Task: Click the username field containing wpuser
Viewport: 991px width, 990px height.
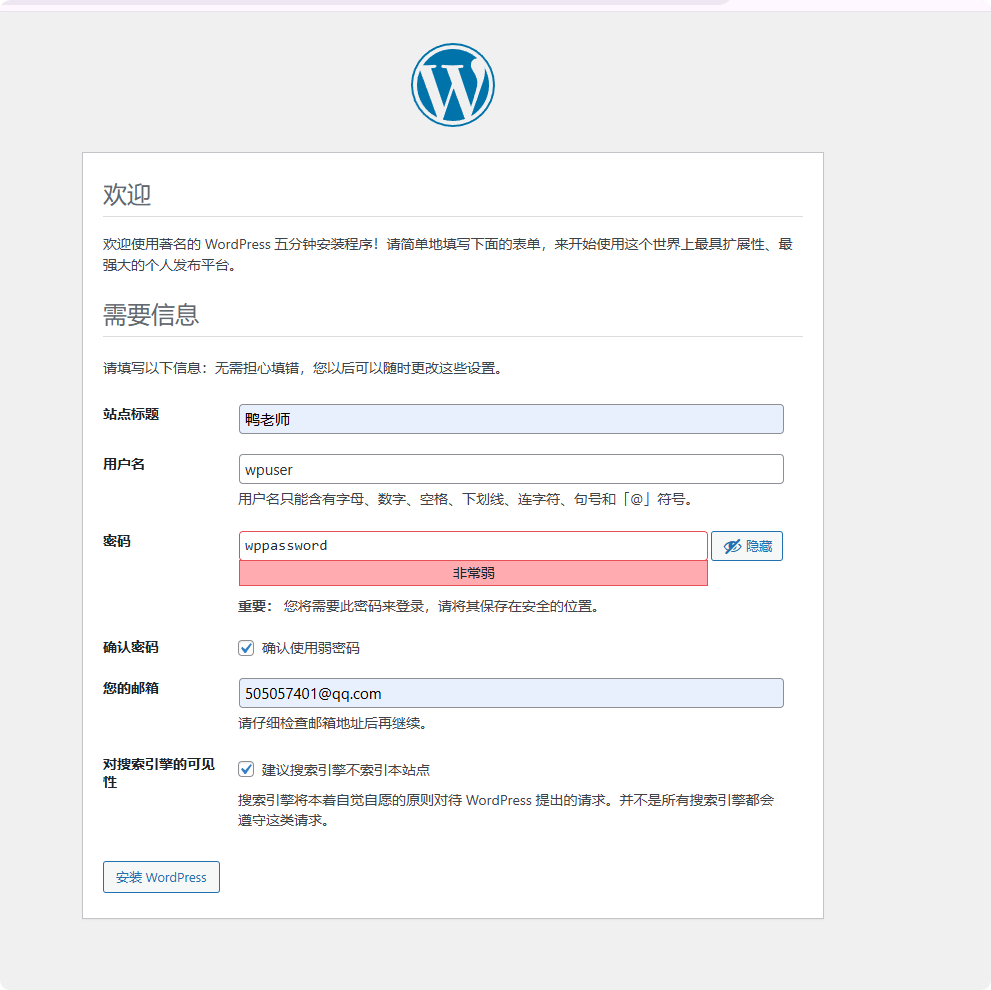Action: point(511,469)
